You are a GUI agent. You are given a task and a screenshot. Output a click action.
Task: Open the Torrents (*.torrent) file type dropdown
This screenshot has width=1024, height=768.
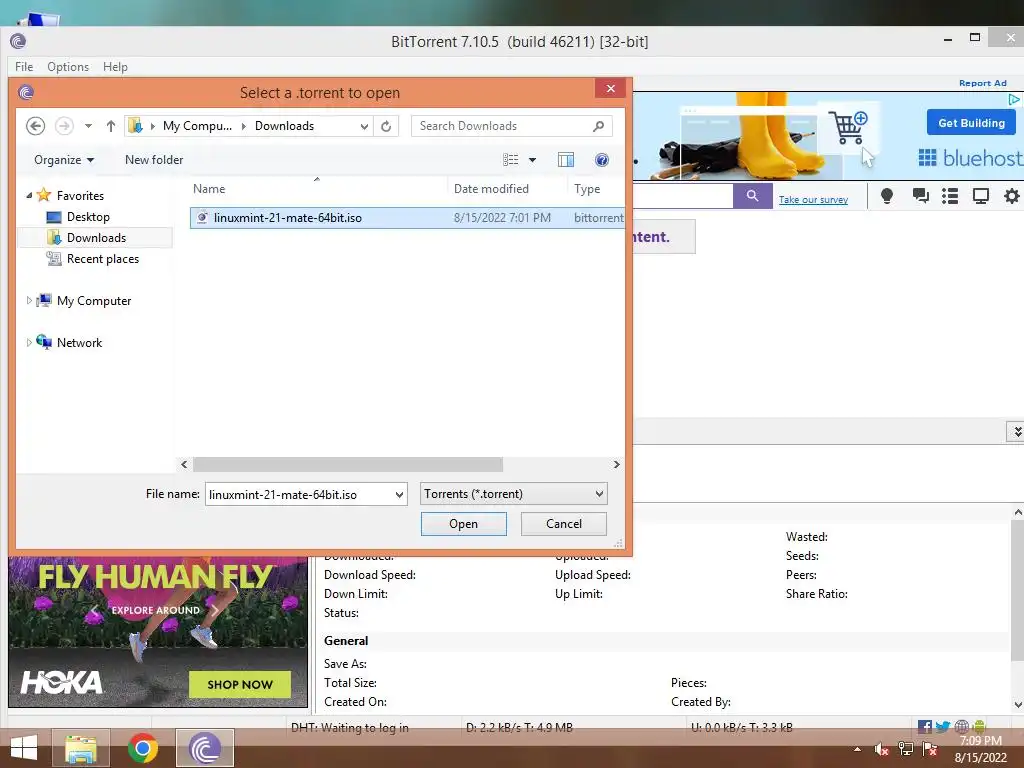pos(513,494)
